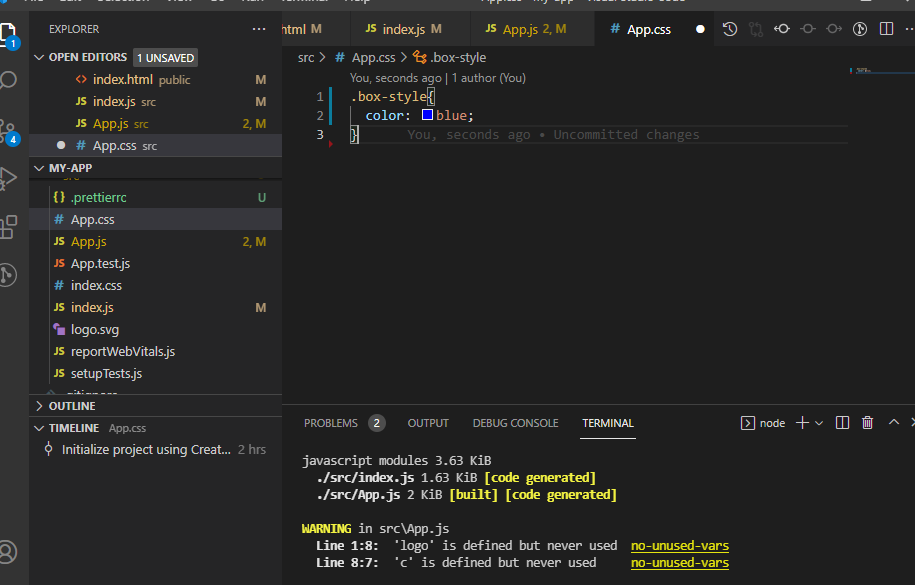
Task: Open the Extensions view
Action: [x=8, y=227]
